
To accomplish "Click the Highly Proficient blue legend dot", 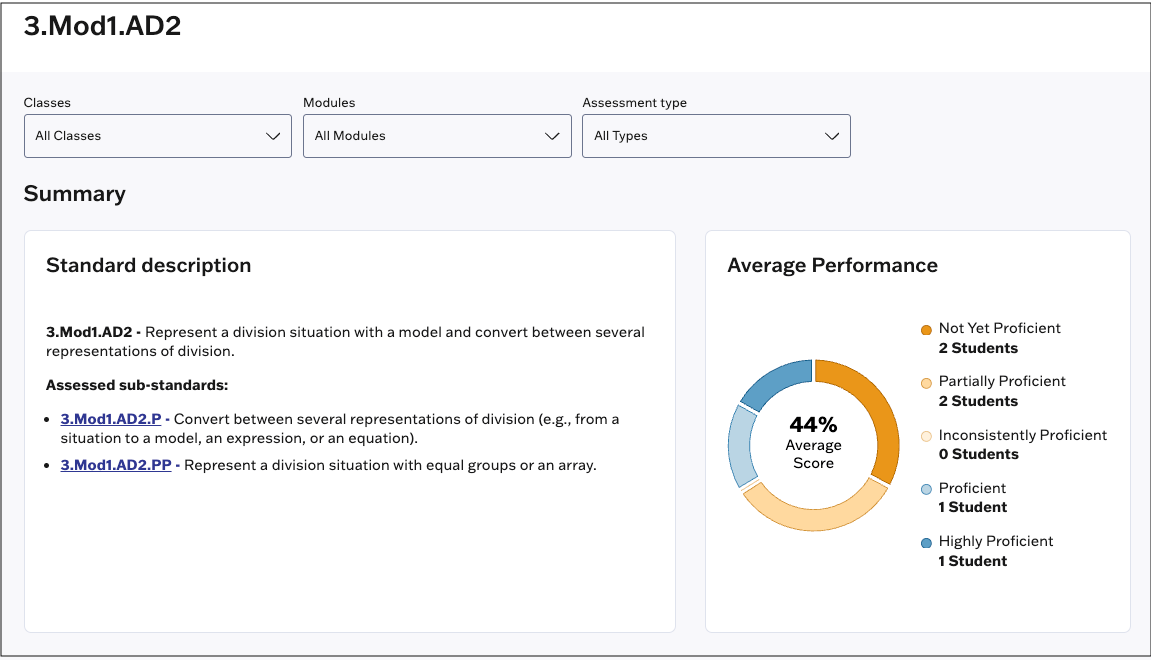I will pos(926,543).
